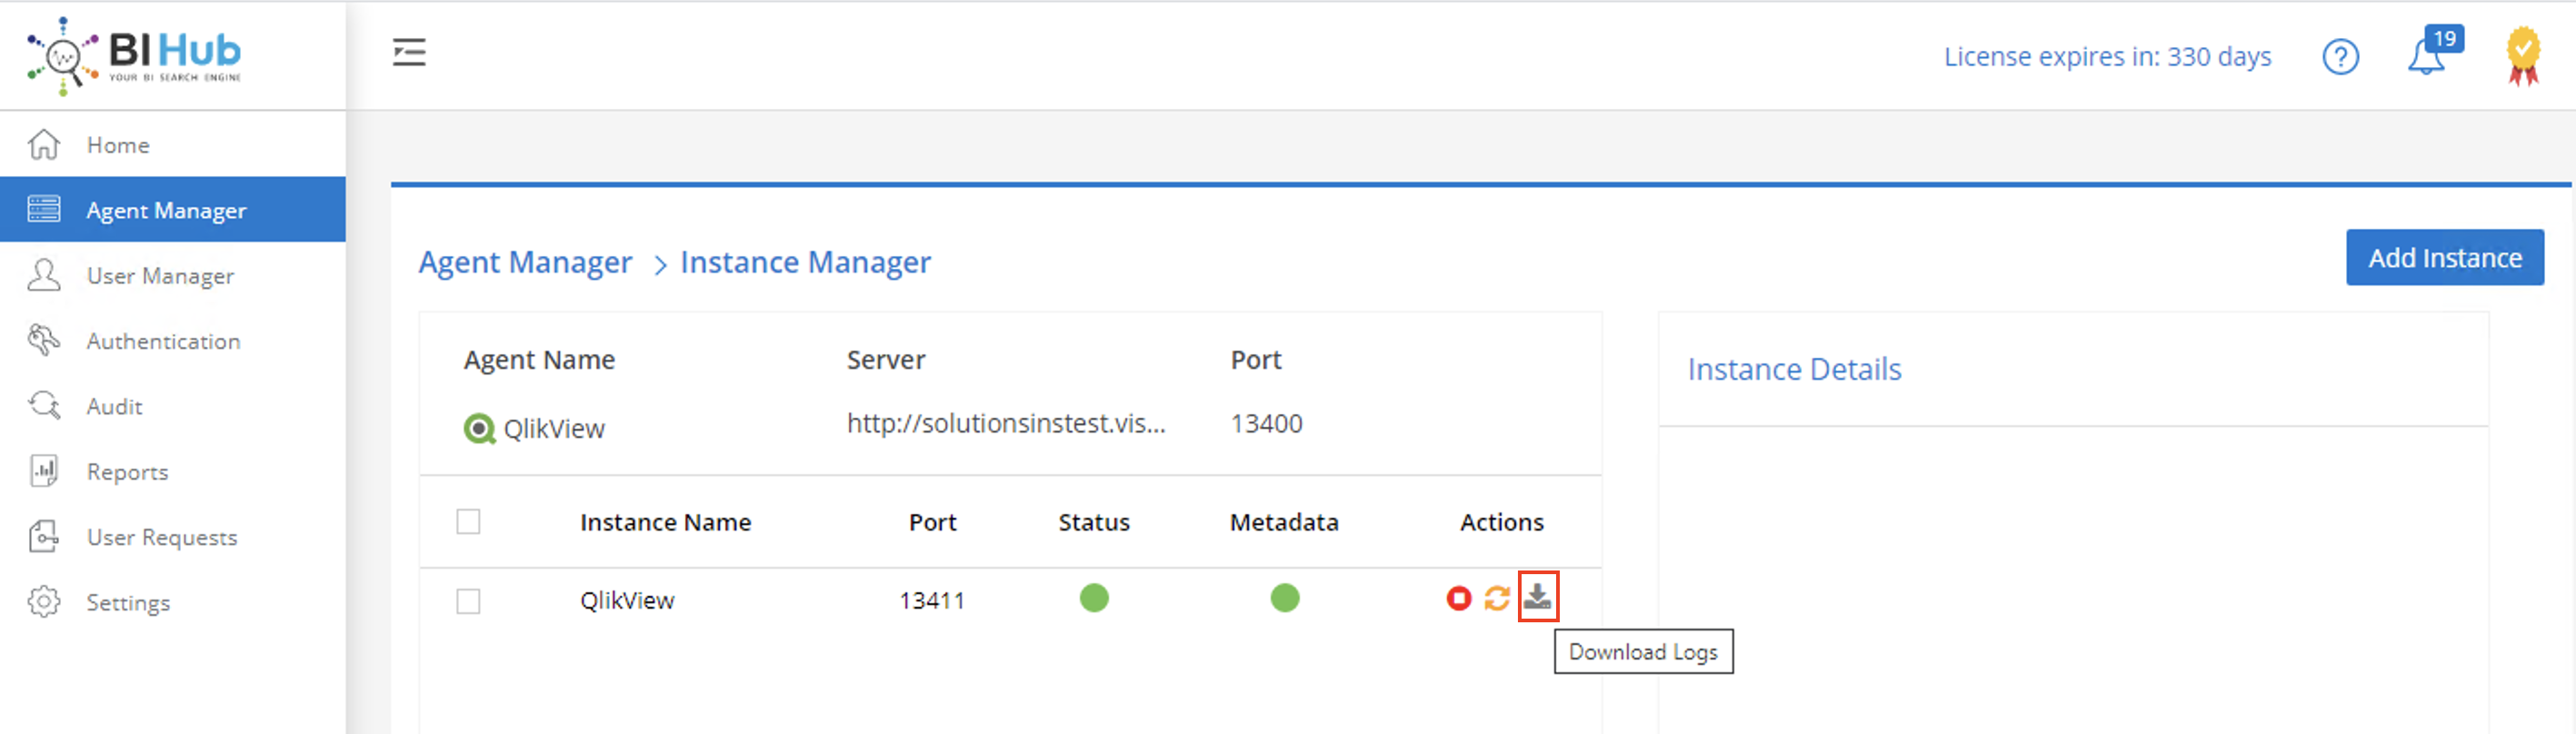Tick the select-all checkbox in instance header
Image resolution: width=2576 pixels, height=734 pixels.
(468, 522)
